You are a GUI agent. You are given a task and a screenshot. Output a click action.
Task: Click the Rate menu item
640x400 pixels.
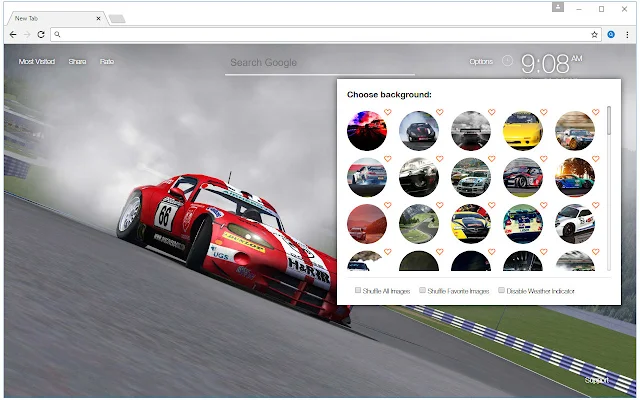[107, 62]
